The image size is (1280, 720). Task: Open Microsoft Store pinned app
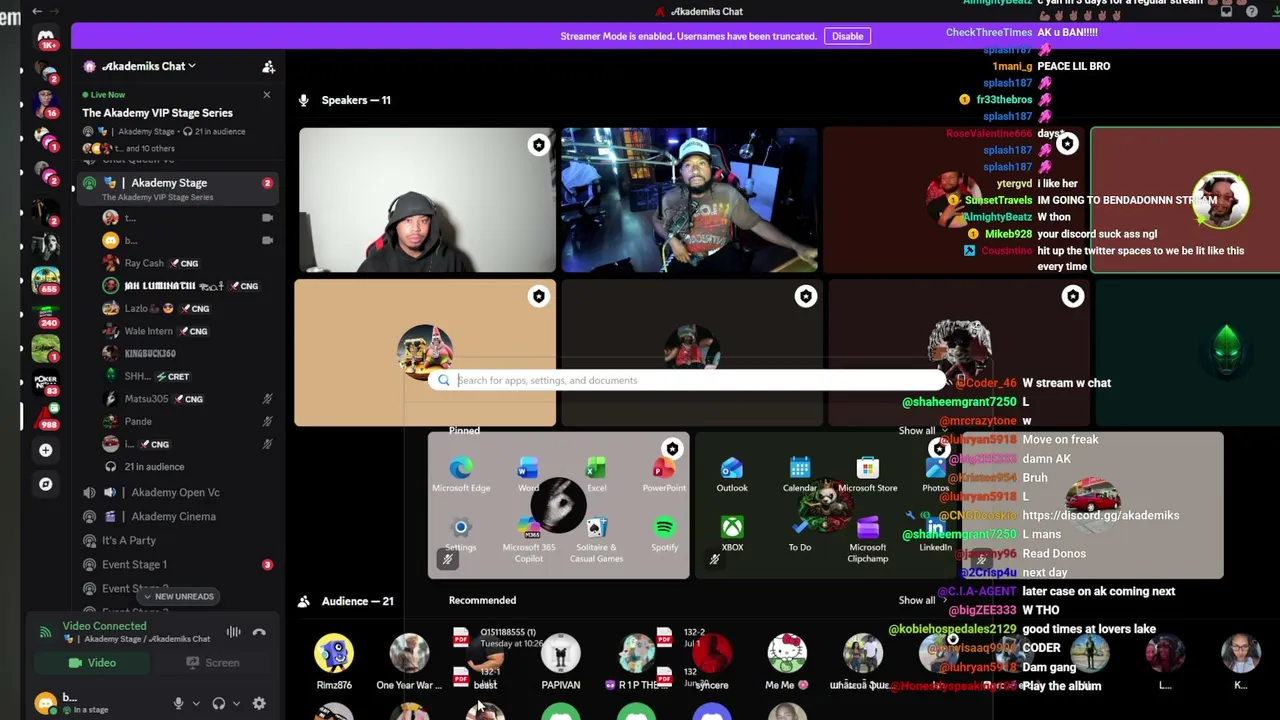(868, 474)
